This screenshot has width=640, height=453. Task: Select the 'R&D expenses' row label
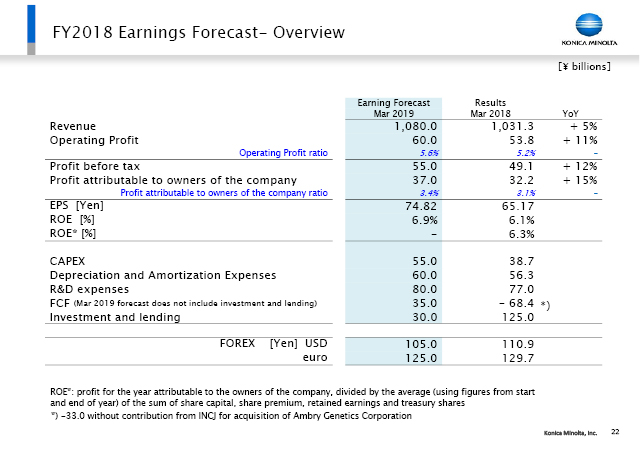(x=89, y=289)
